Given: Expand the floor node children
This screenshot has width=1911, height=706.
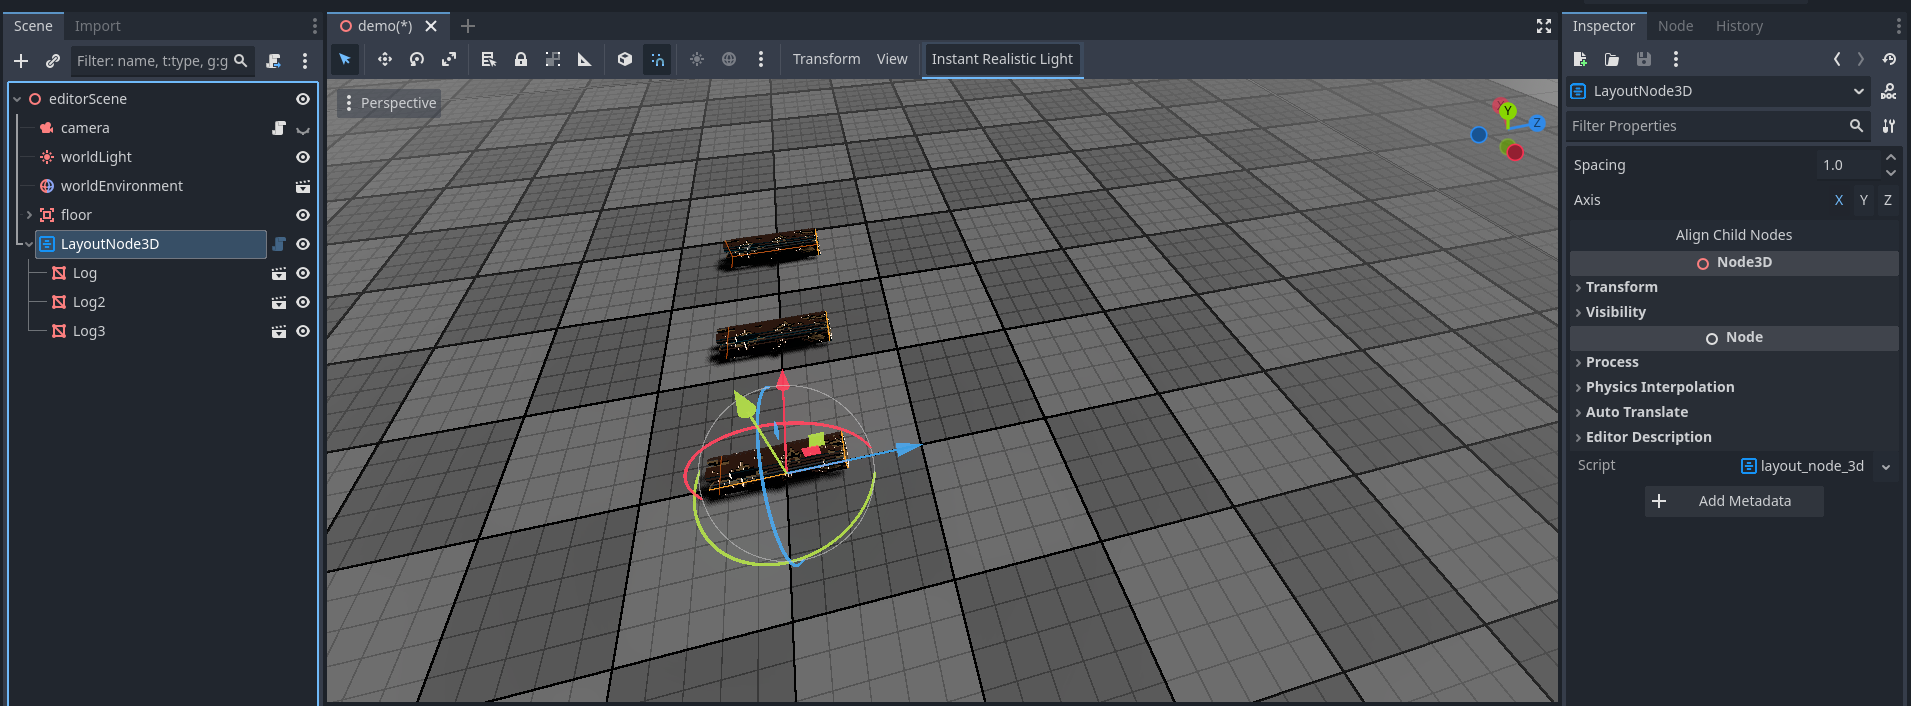Looking at the screenshot, I should [29, 215].
